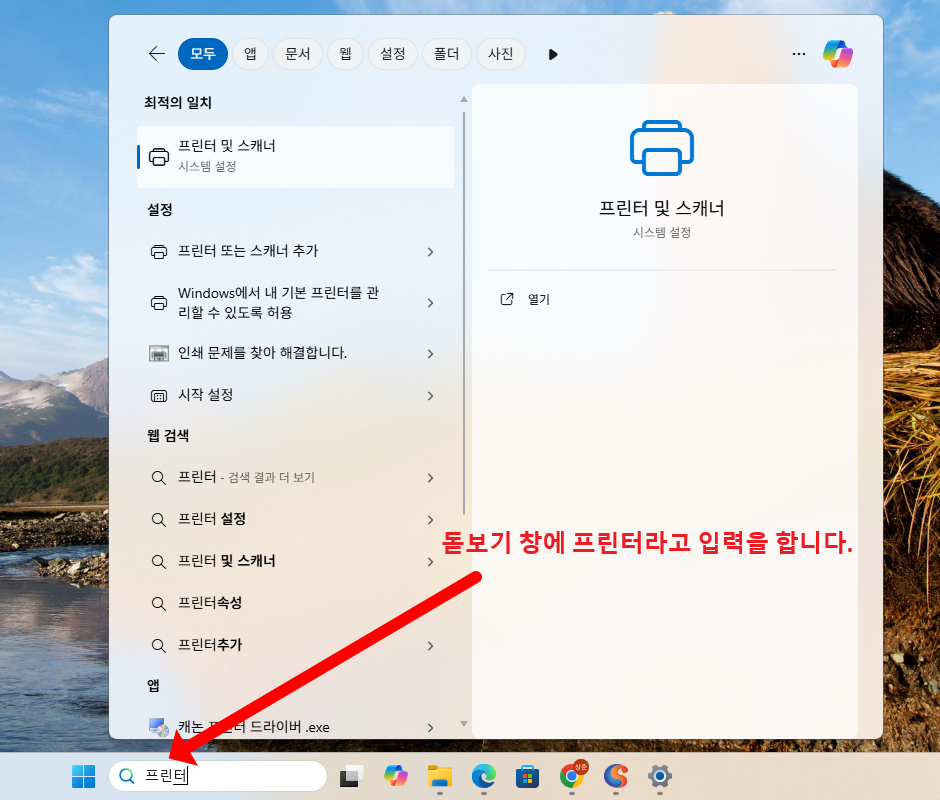
Task: Open the more options ellipsis menu
Action: click(798, 54)
